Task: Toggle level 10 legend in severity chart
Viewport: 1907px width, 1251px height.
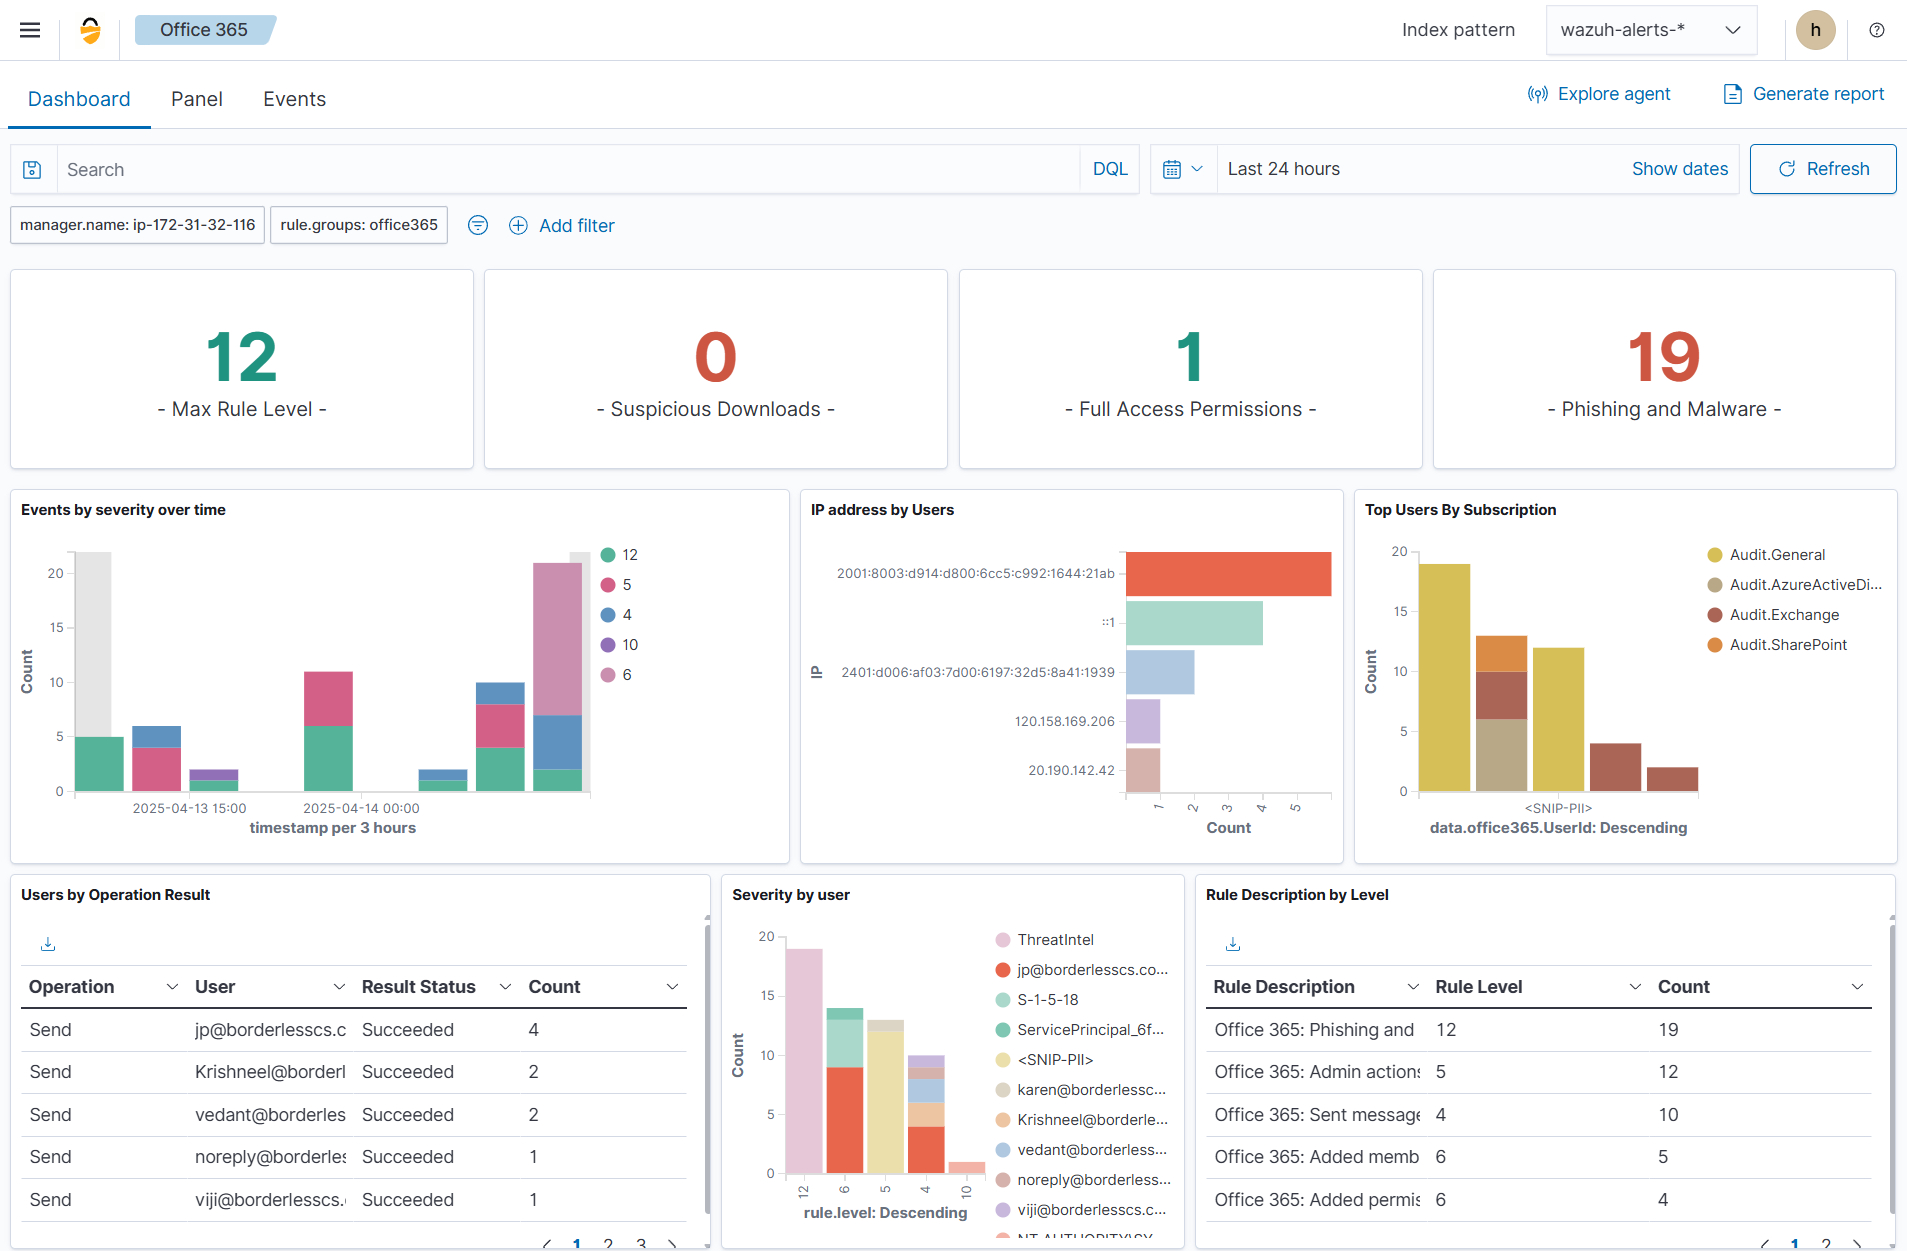Action: (619, 645)
